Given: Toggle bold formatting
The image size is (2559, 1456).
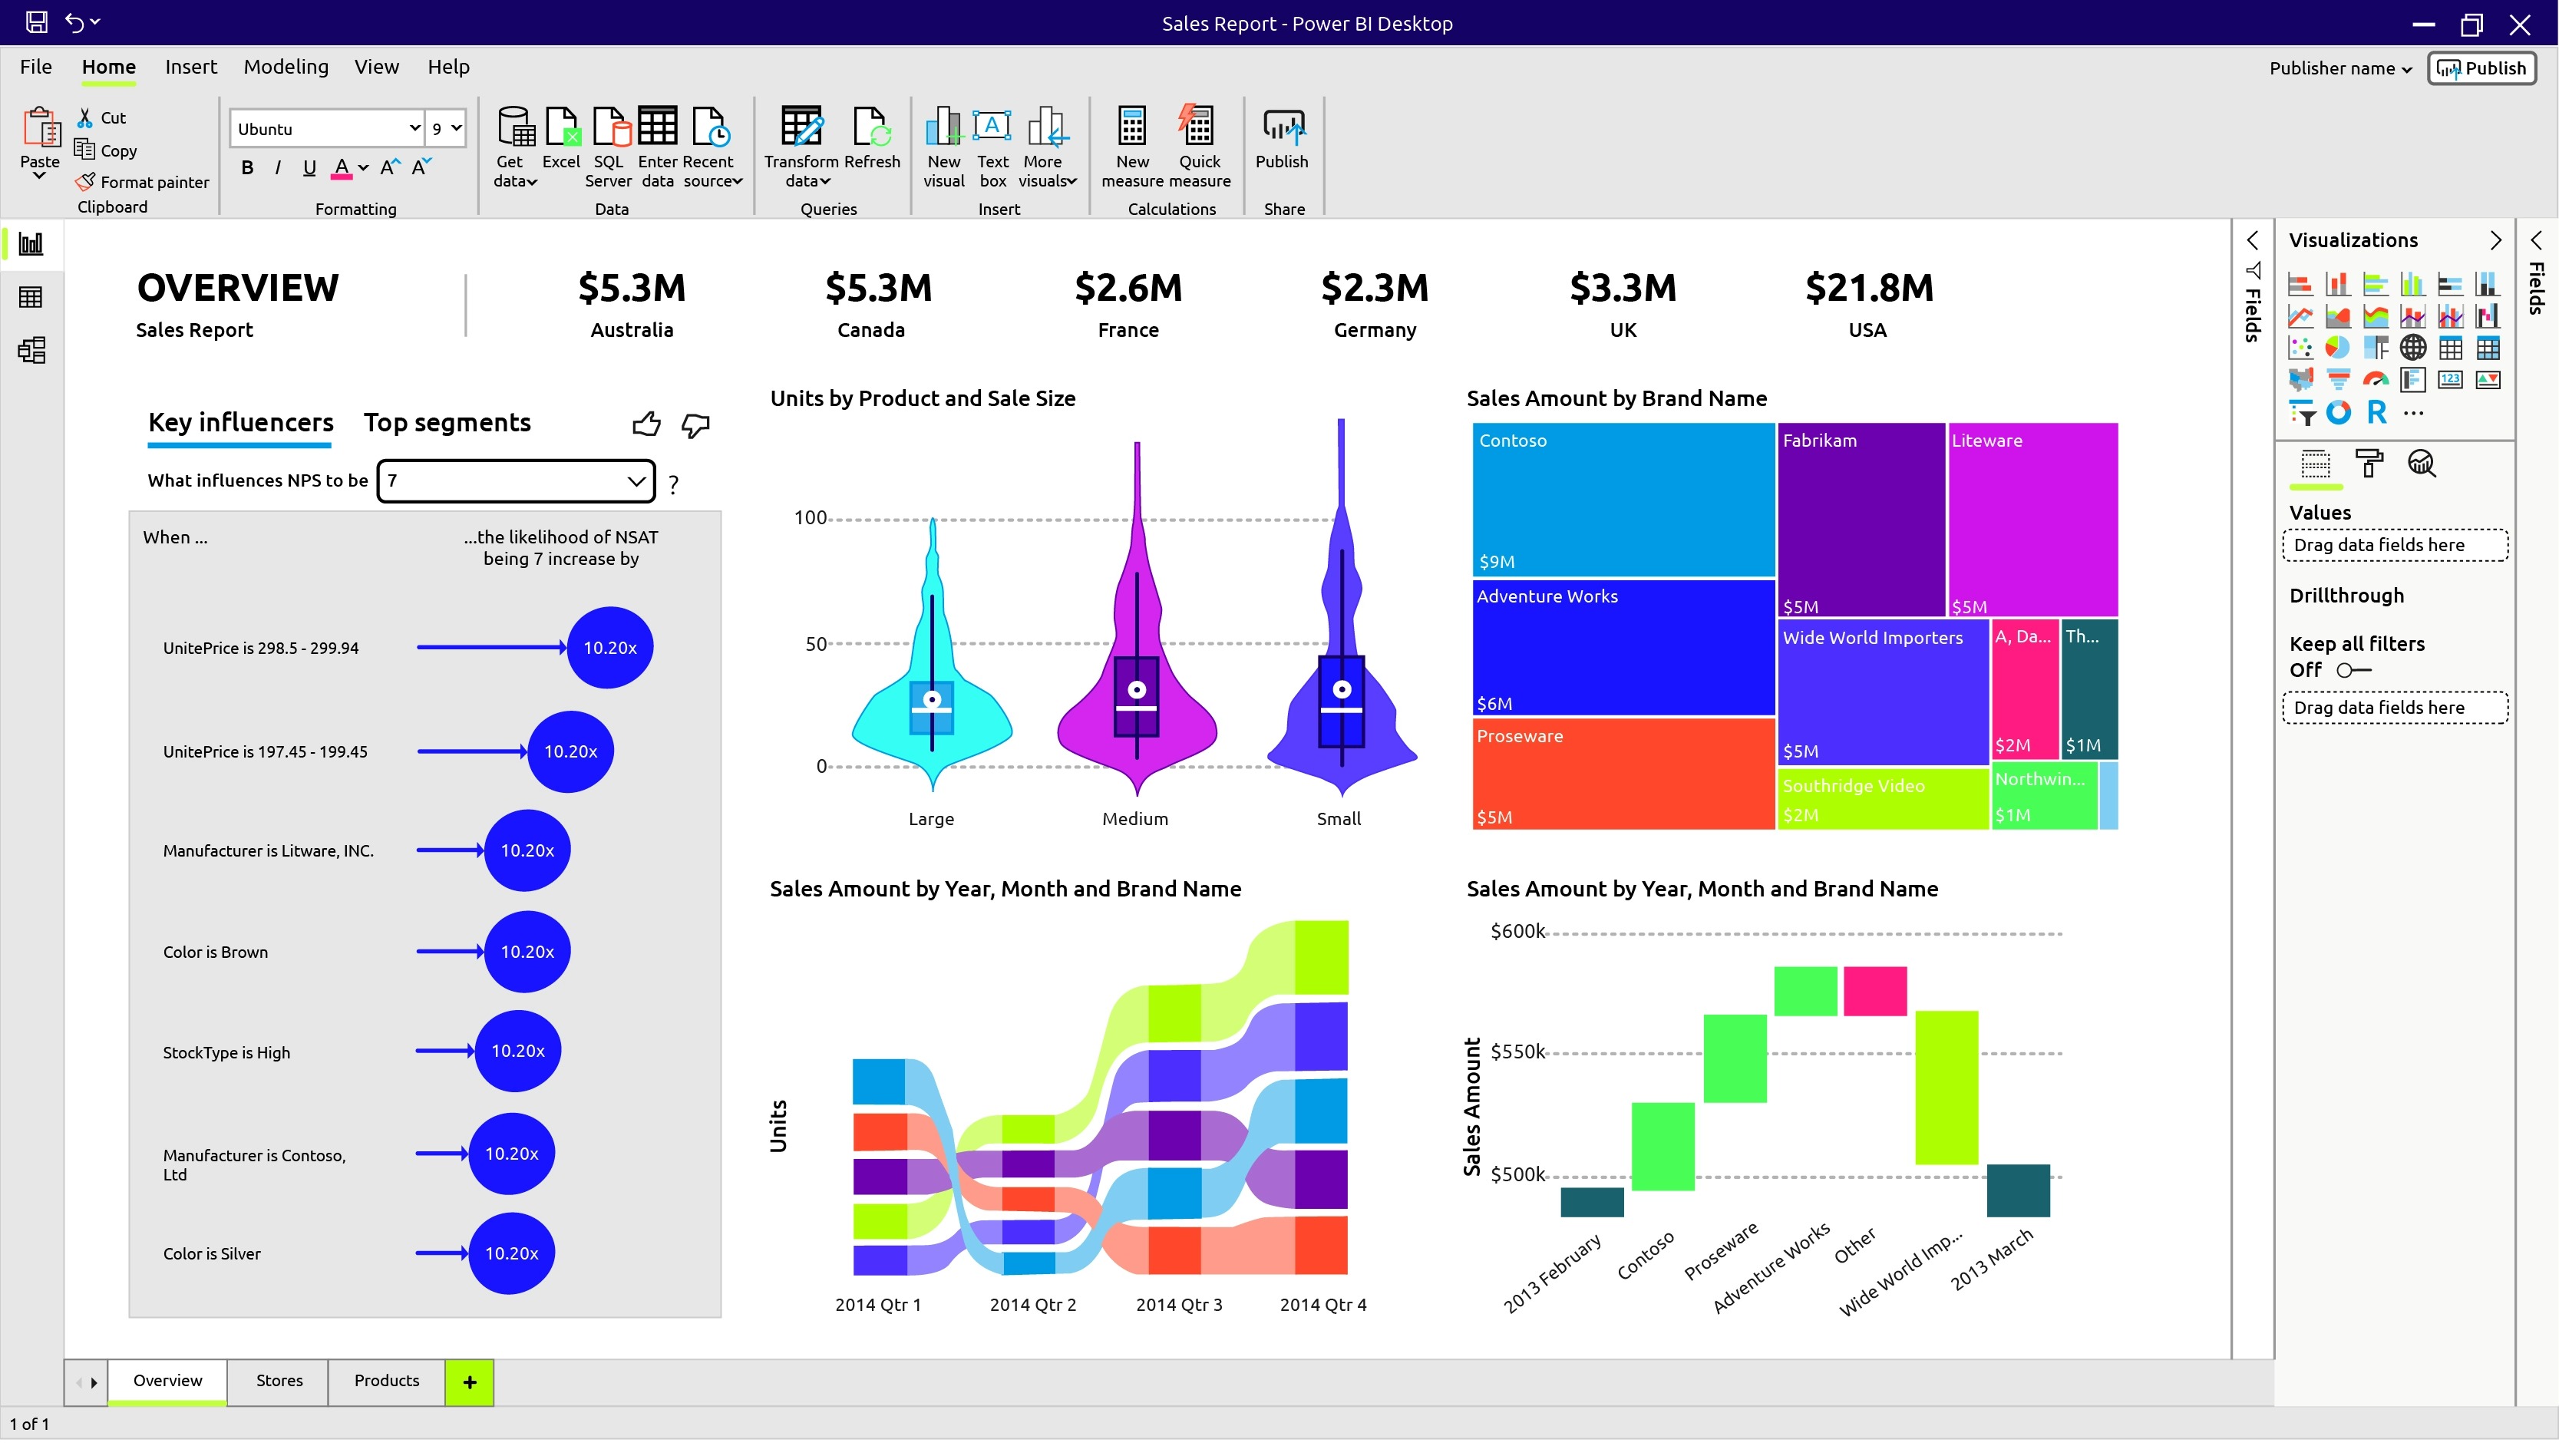Looking at the screenshot, I should click(247, 168).
